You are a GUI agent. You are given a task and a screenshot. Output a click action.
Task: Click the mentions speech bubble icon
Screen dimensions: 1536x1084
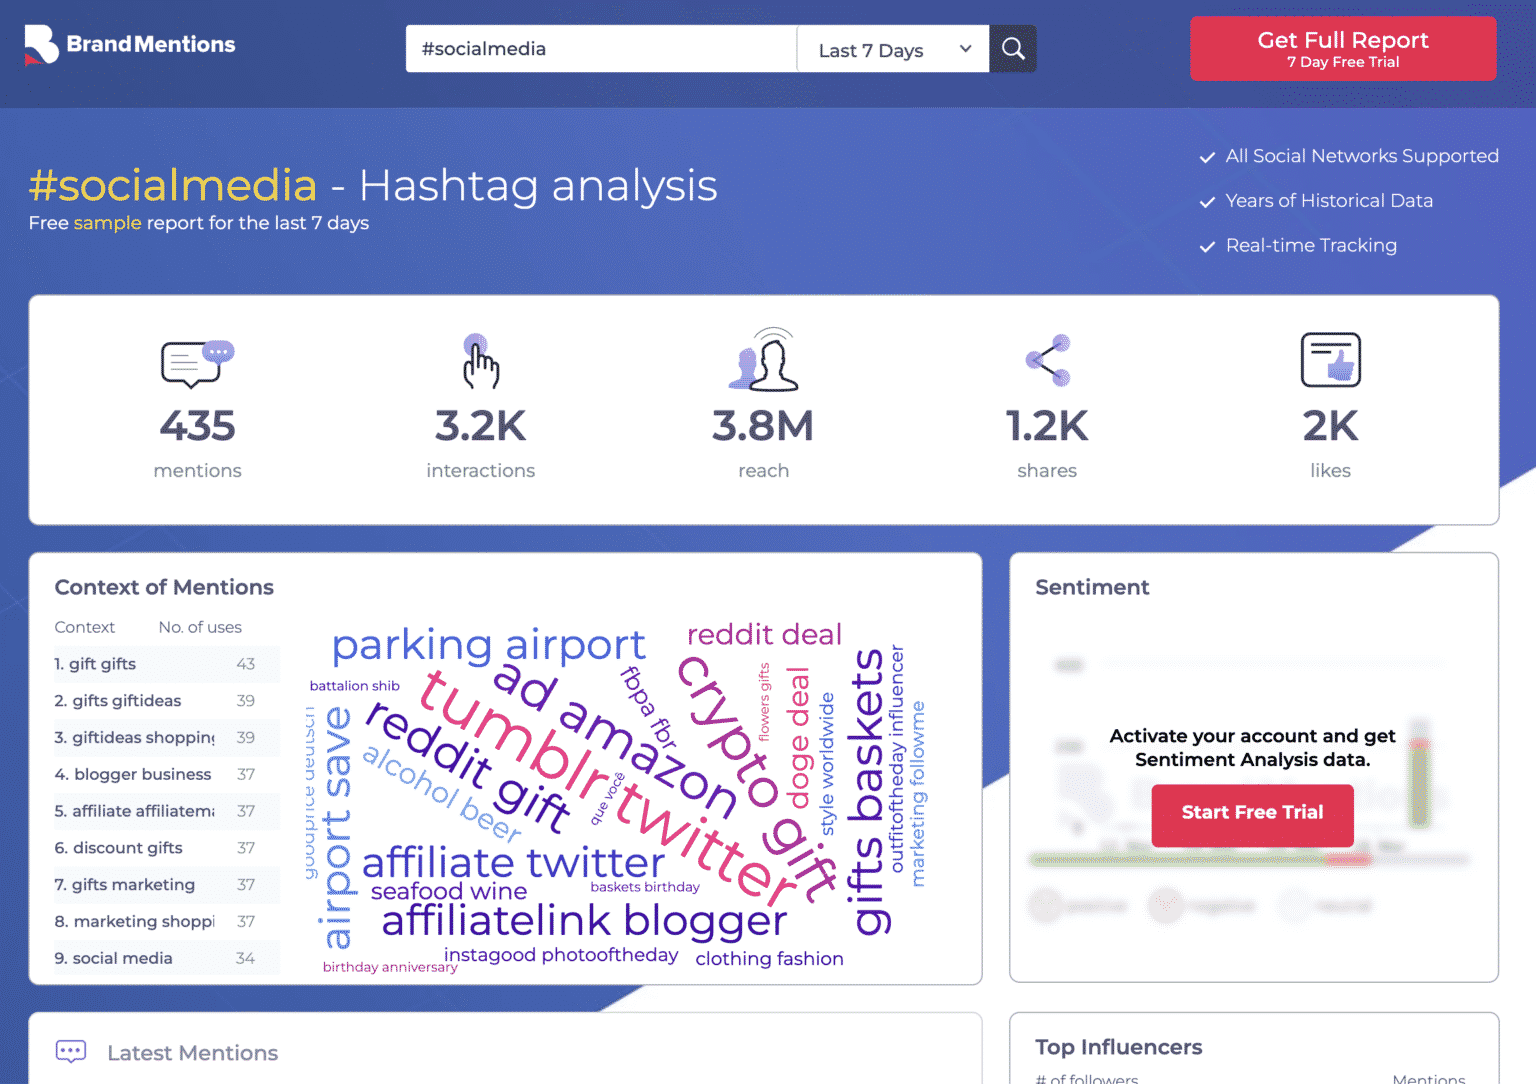pyautogui.click(x=196, y=363)
